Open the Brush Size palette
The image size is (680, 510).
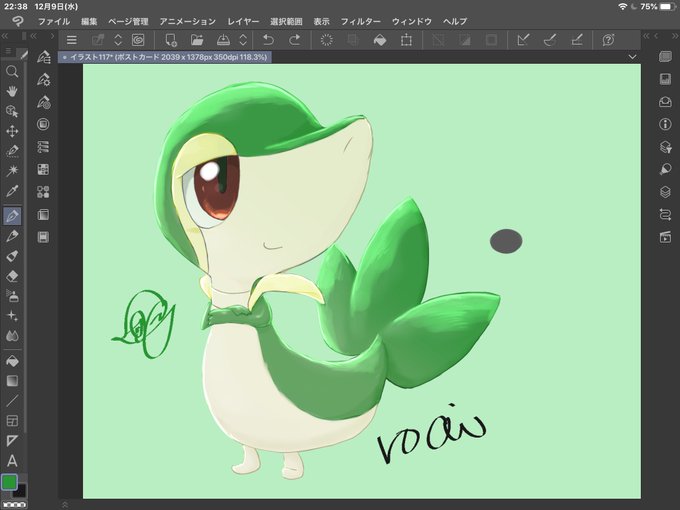coord(43,102)
